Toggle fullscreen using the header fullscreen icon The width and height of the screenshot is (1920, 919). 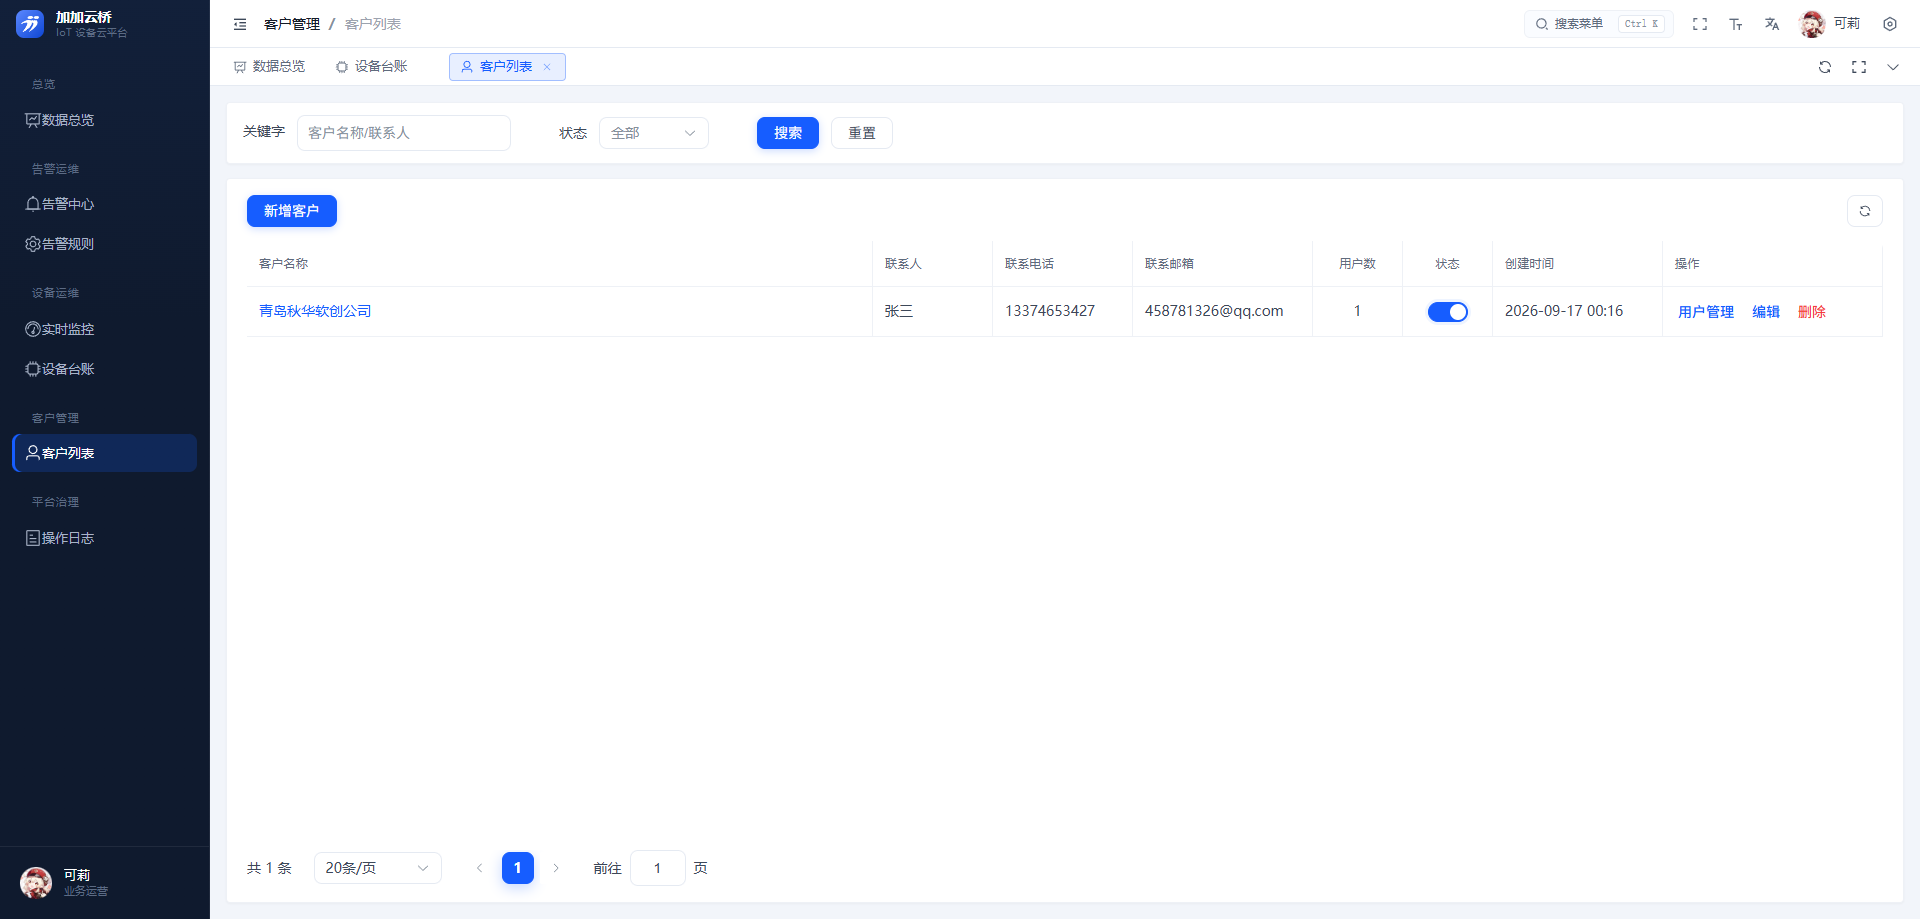pos(1700,24)
